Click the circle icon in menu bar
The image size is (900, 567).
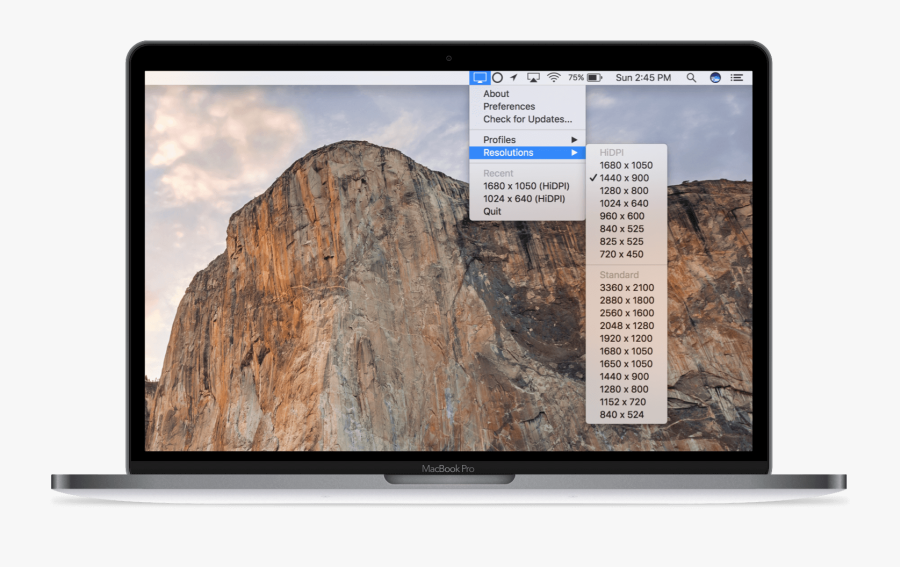pos(498,77)
